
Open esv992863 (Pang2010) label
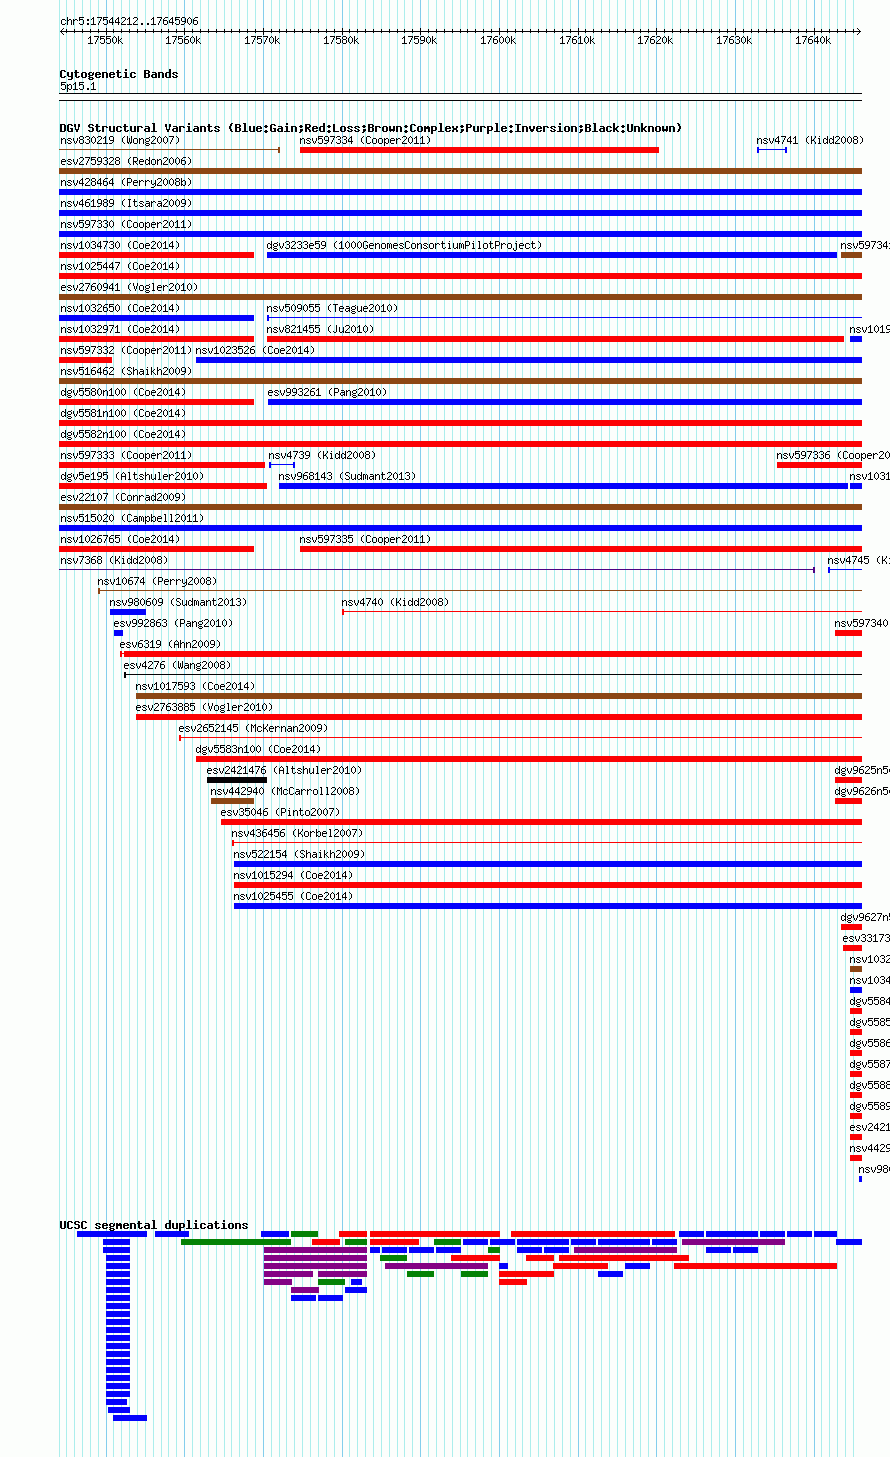[173, 623]
